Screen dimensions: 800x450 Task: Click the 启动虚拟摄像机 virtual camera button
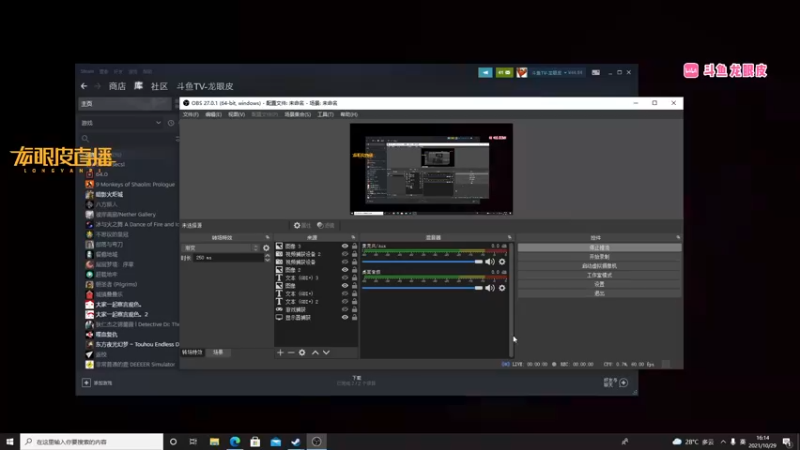(599, 266)
